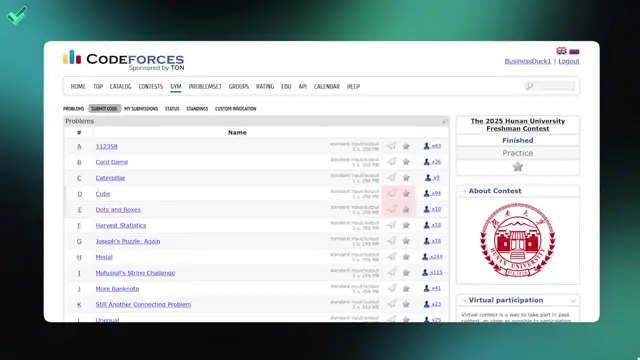Open API in the main menu
640x360 pixels.
pyautogui.click(x=302, y=87)
